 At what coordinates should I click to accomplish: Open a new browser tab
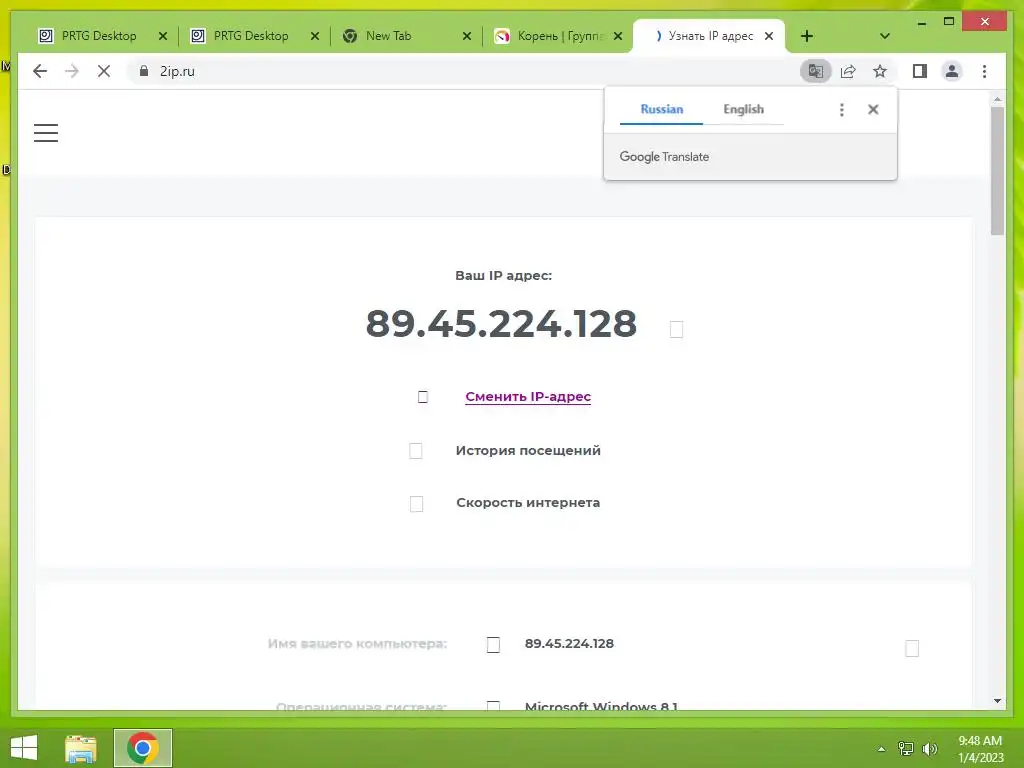[x=807, y=37]
